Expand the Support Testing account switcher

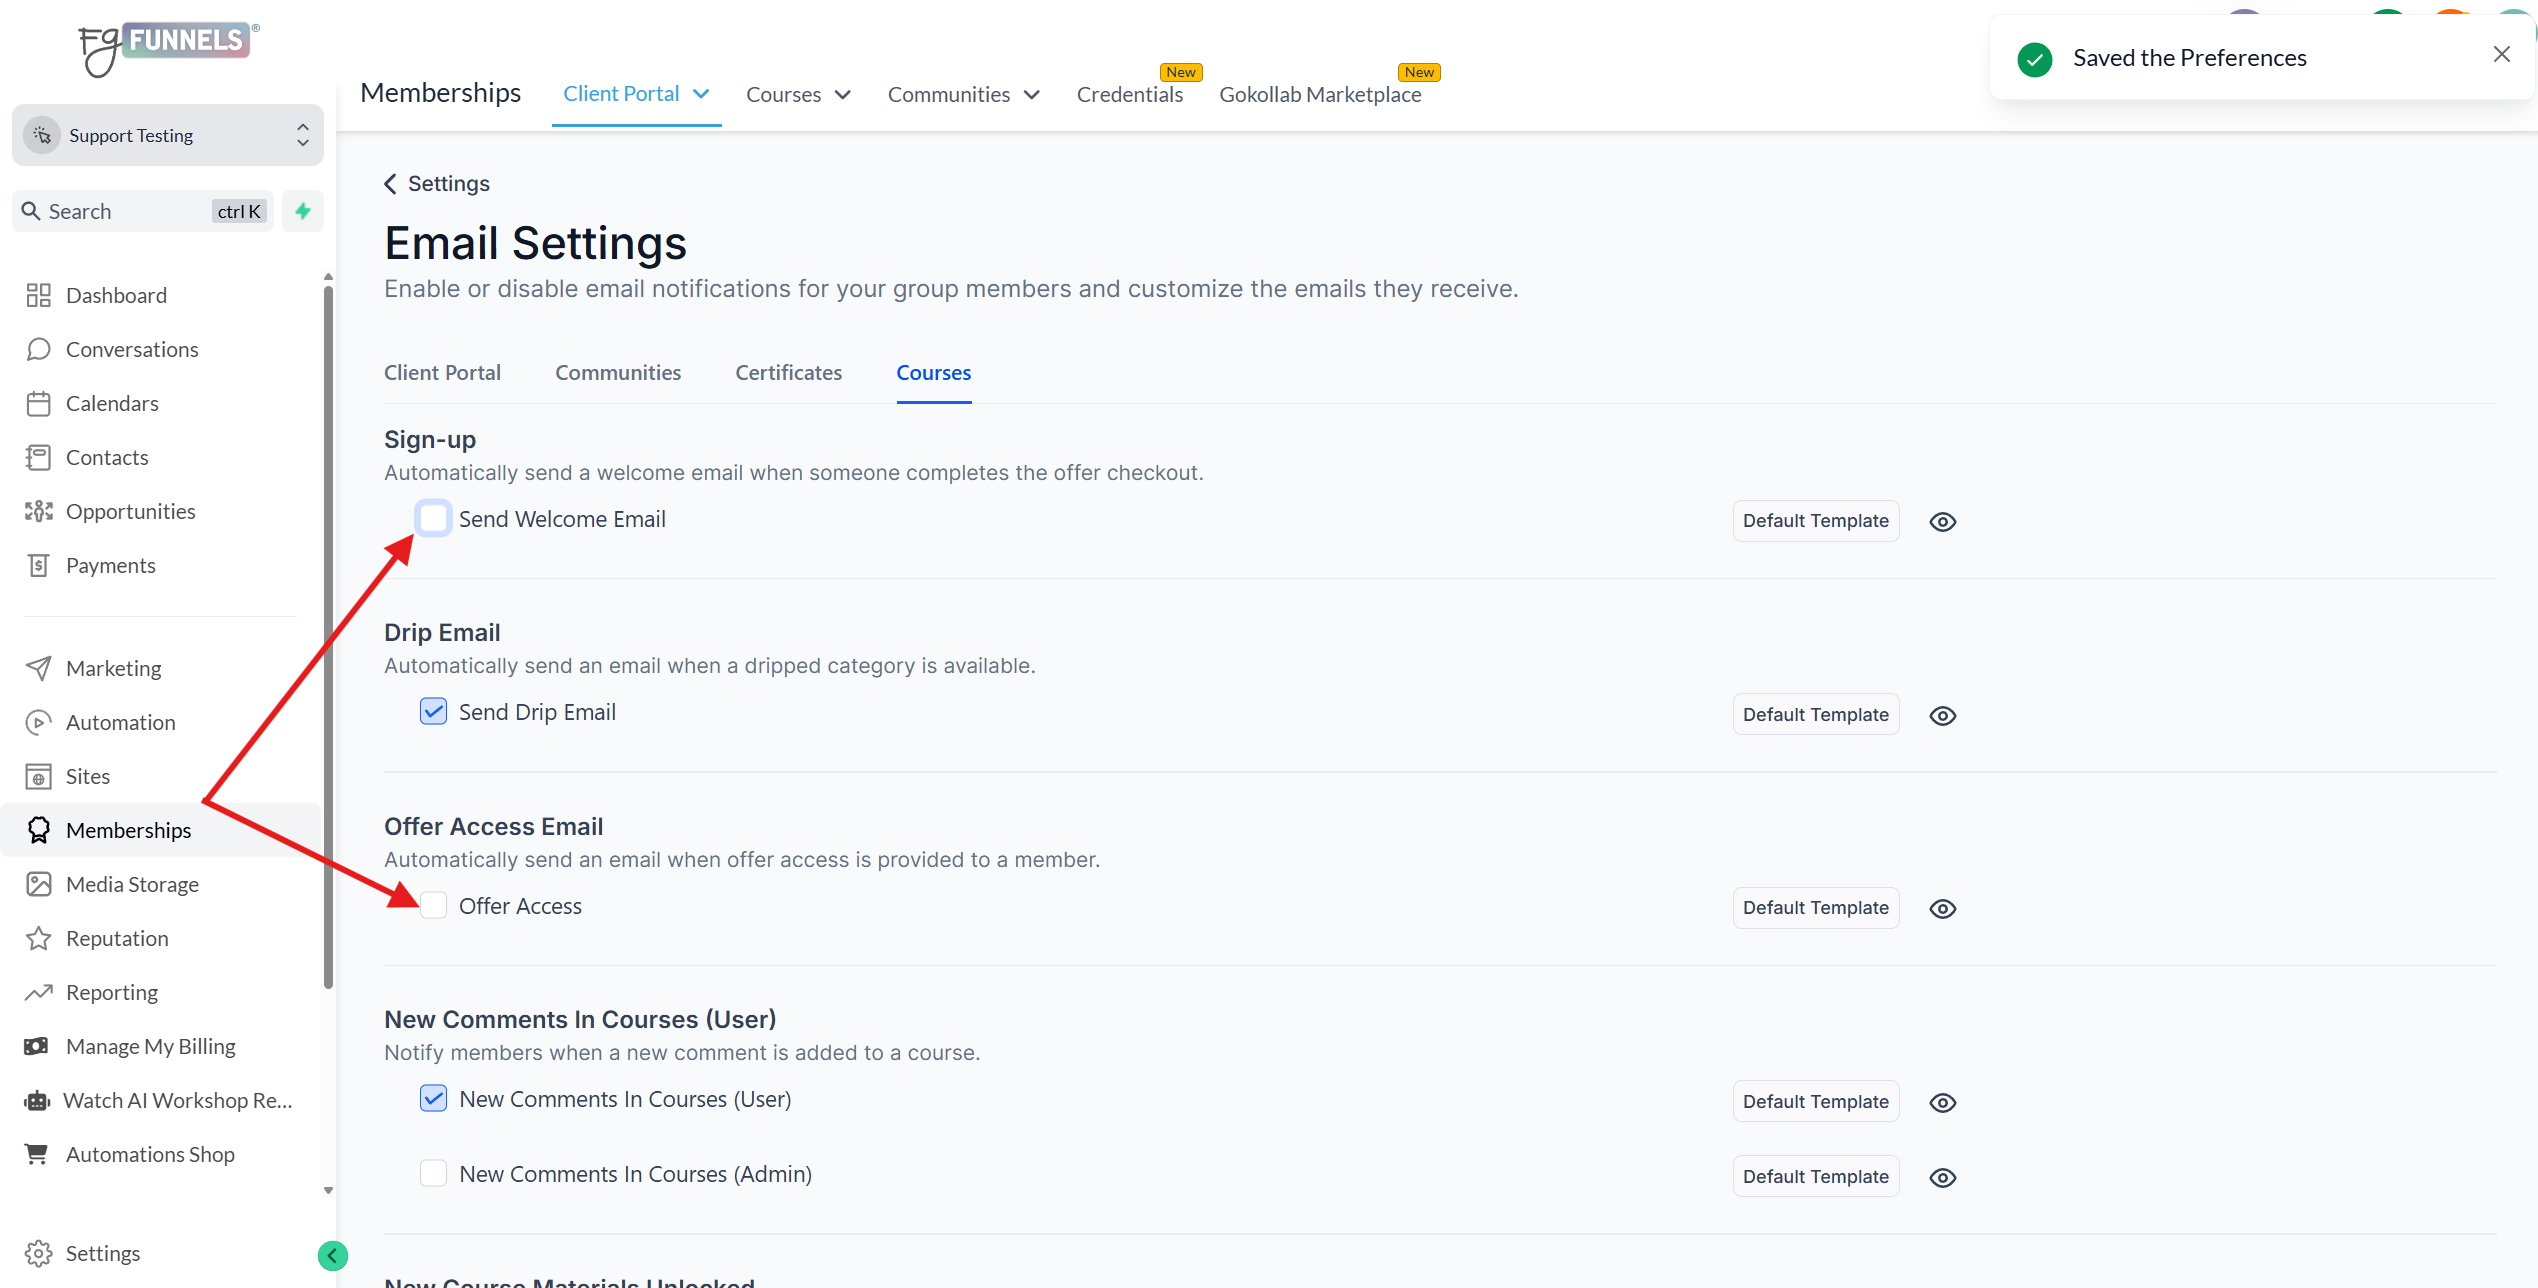(x=168, y=135)
